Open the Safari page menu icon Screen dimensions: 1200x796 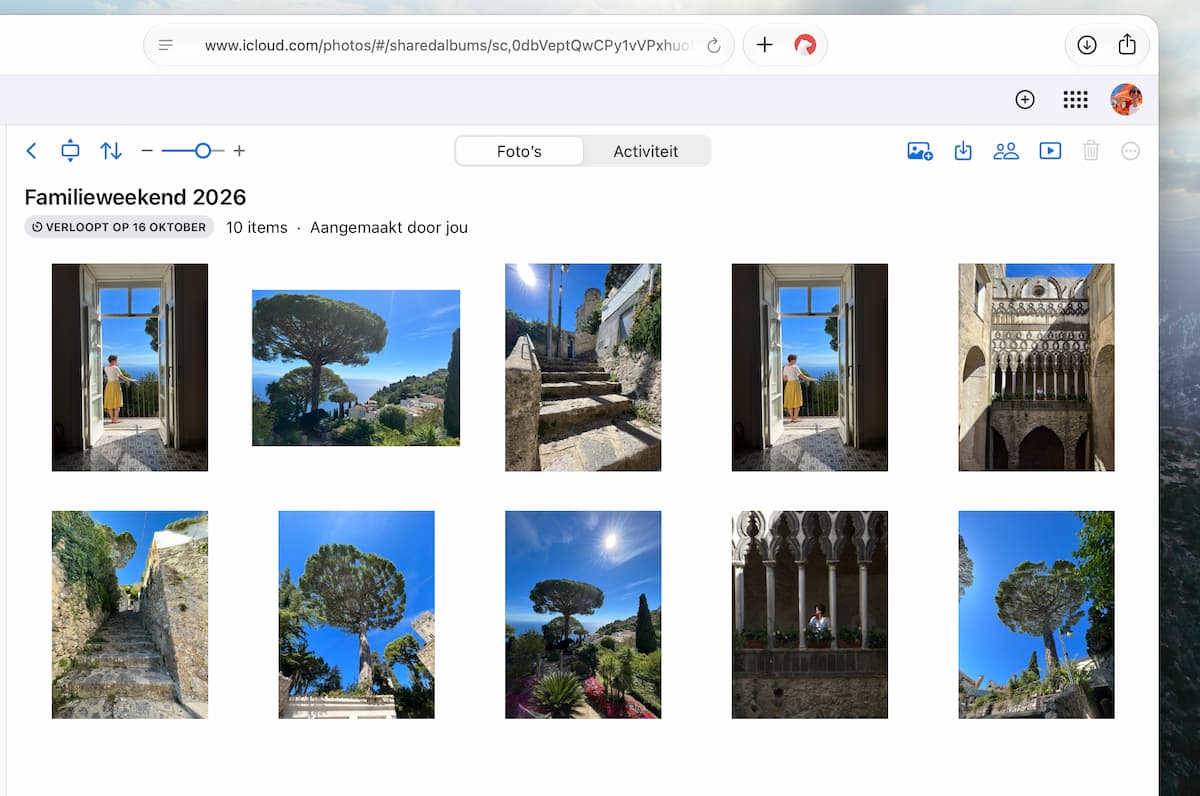click(166, 45)
